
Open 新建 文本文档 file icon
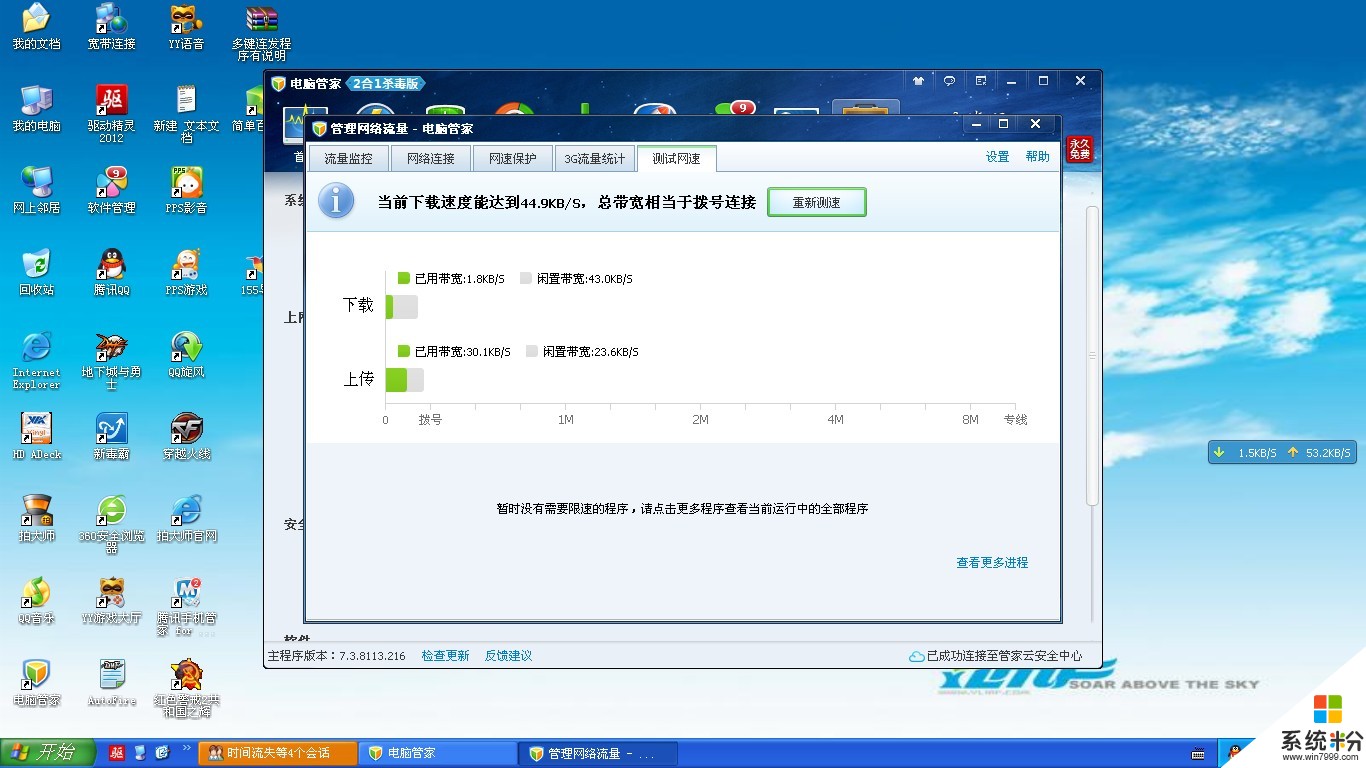pos(186,114)
